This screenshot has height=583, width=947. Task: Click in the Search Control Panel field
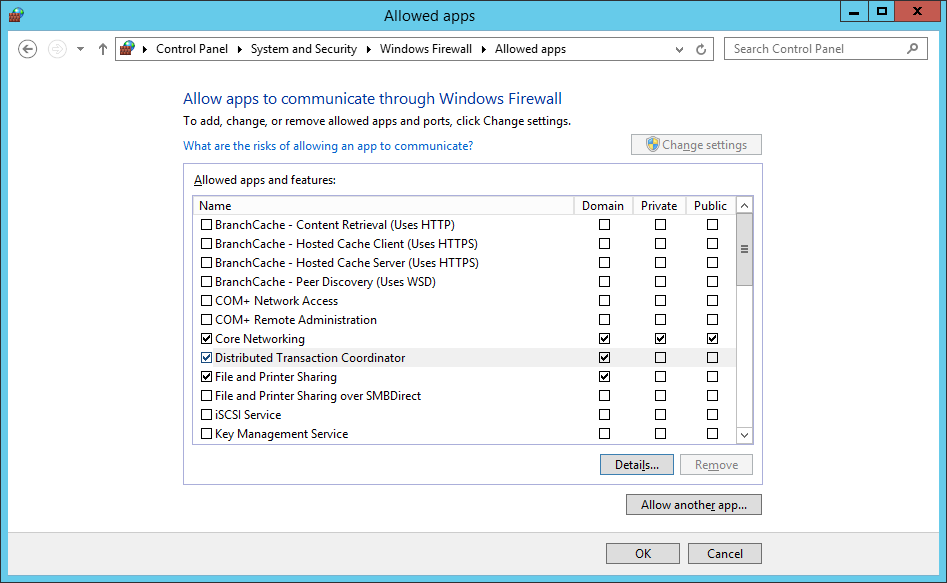tap(815, 48)
